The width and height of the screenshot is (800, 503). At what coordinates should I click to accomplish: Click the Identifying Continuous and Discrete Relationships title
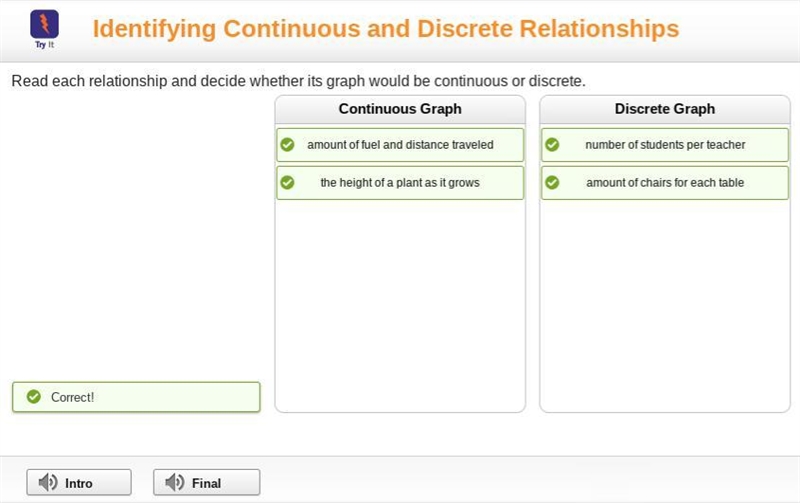pos(386,29)
